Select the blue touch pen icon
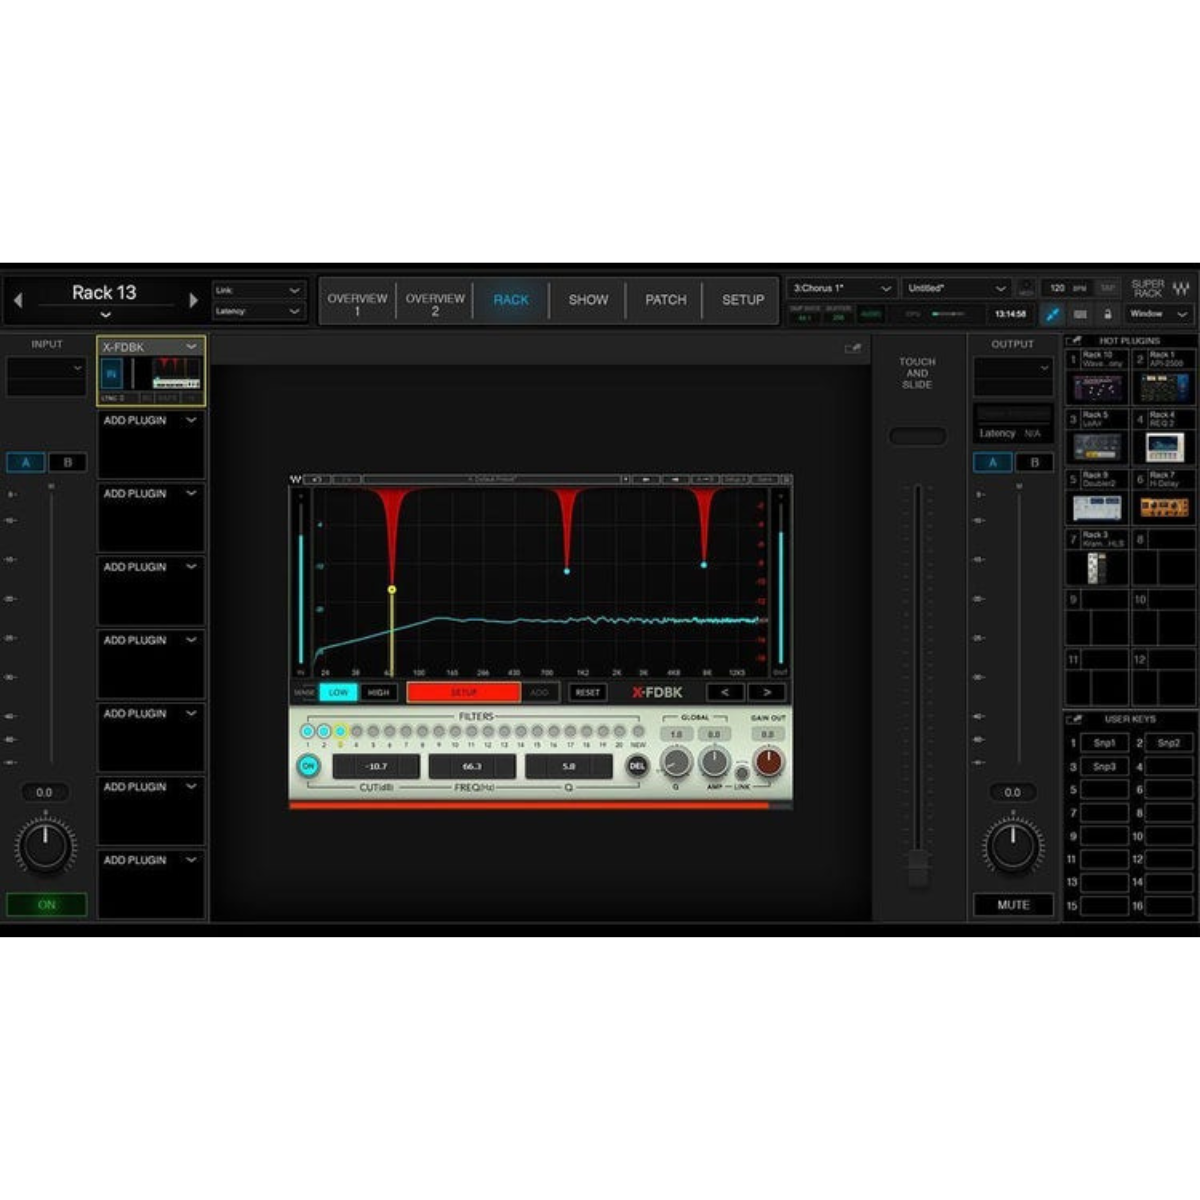The width and height of the screenshot is (1200, 1200). (x=1052, y=314)
